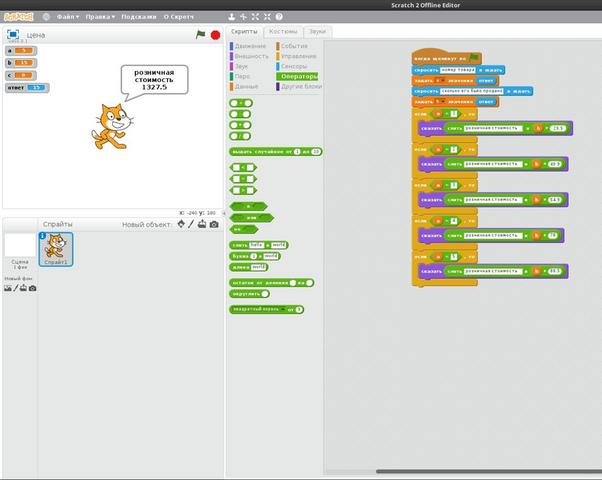Screen dimensions: 602x480
Task: Select the Данные block category
Action: click(x=244, y=86)
